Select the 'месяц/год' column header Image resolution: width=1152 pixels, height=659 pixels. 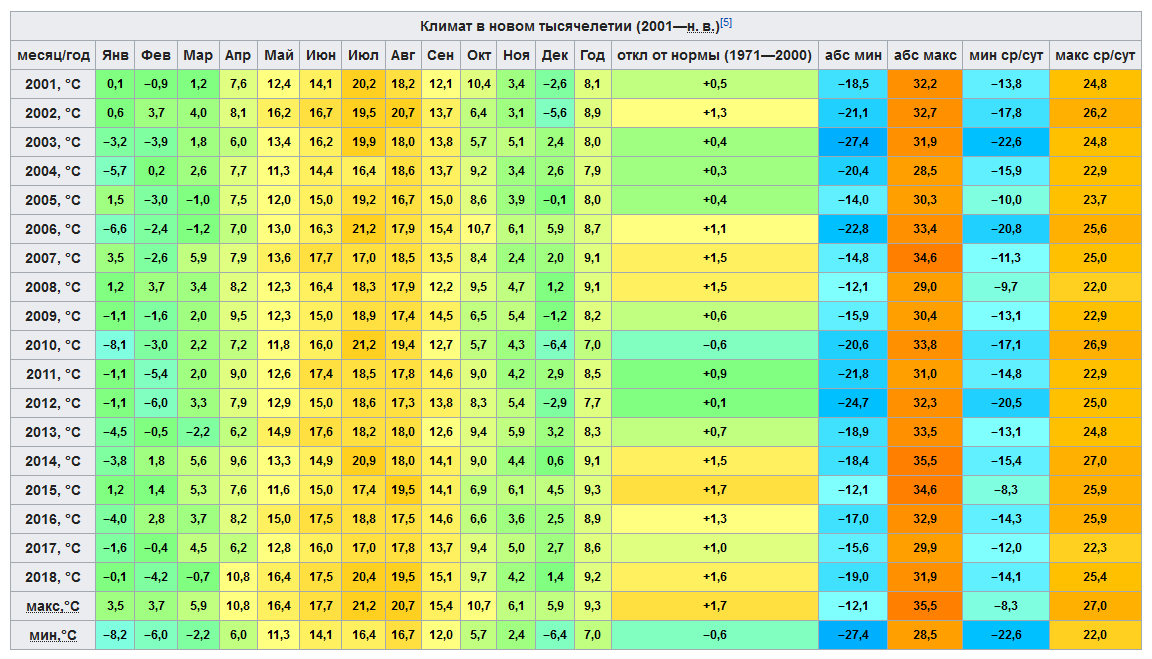(53, 55)
